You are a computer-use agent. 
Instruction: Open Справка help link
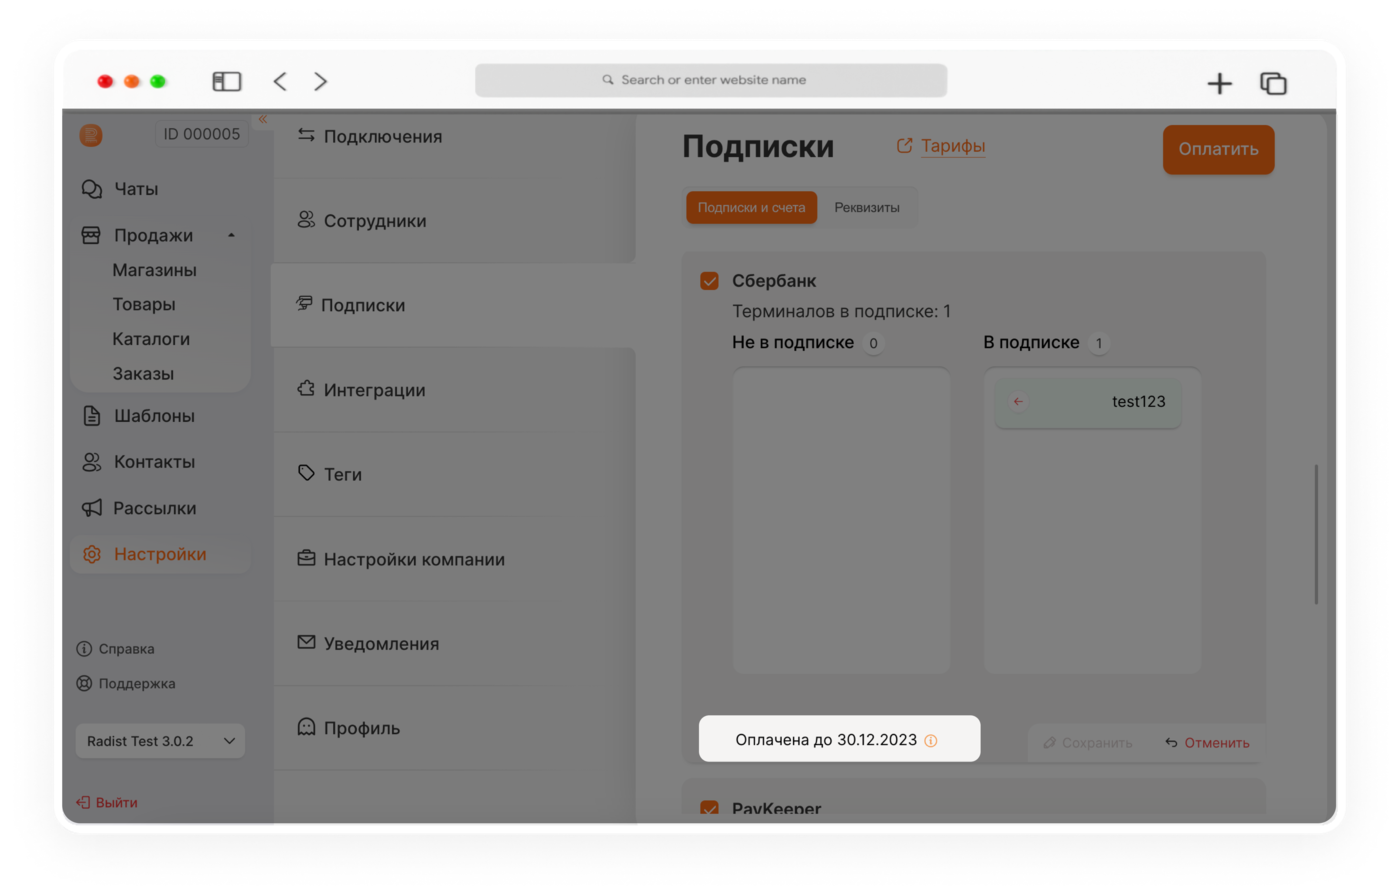[x=116, y=649]
